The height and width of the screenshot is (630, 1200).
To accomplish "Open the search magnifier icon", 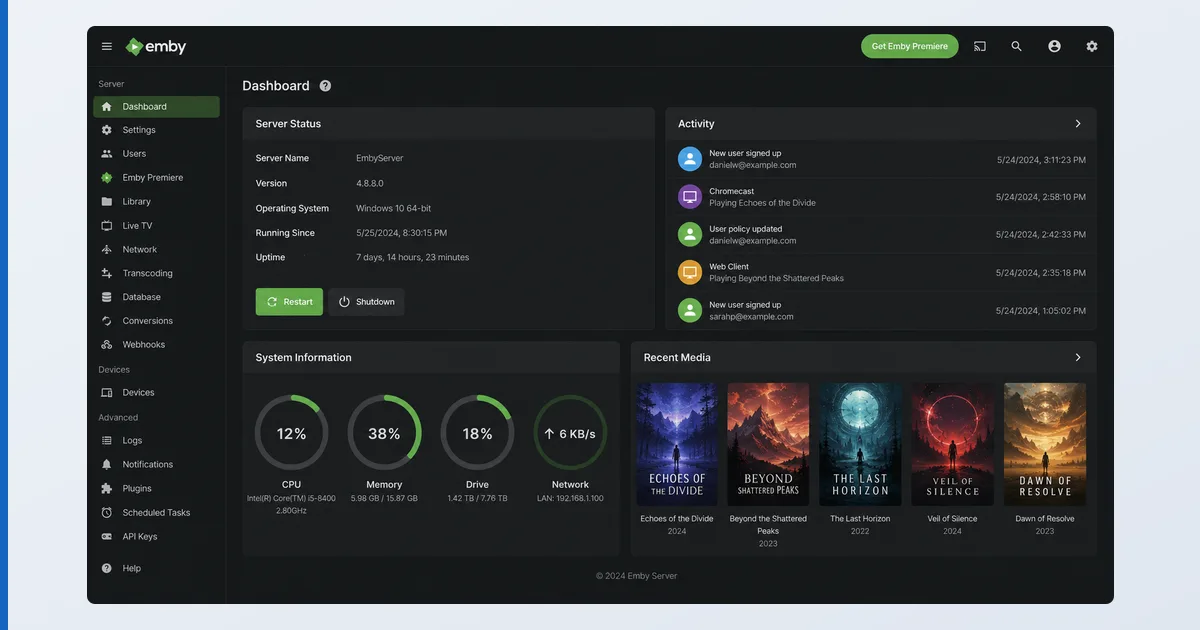I will [1016, 46].
